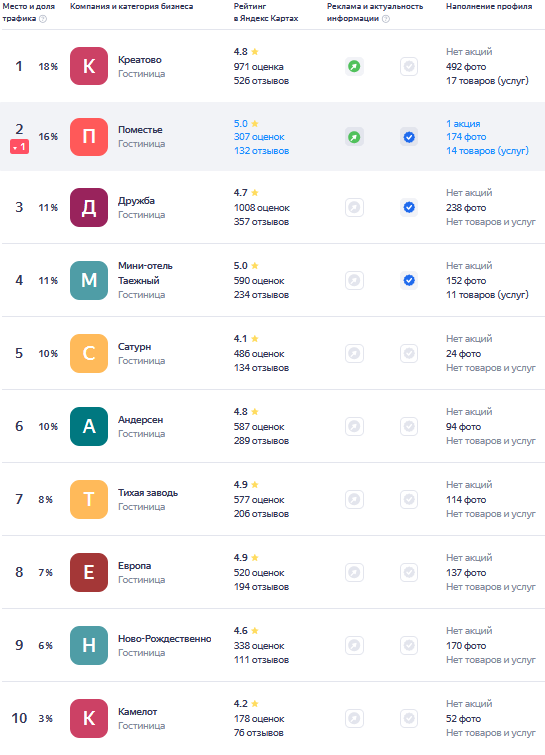Image resolution: width=545 pixels, height=755 pixels.
Task: Click the gray verification checkmark for Камелот
Action: pyautogui.click(x=409, y=718)
